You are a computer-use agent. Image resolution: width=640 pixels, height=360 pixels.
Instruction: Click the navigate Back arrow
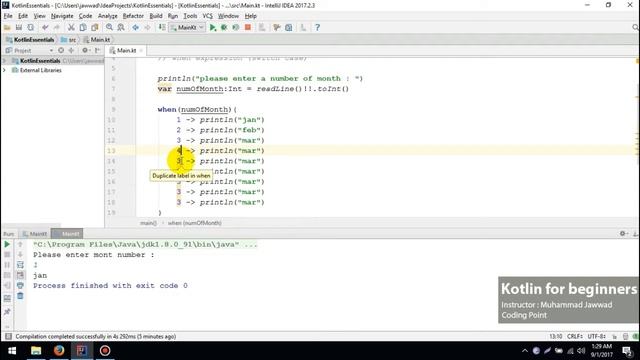point(136,27)
